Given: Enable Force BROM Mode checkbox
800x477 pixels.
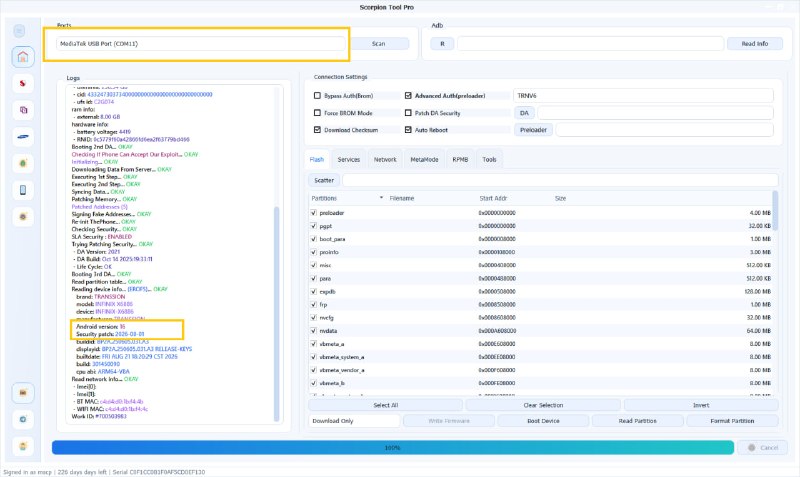Looking at the screenshot, I should [317, 113].
